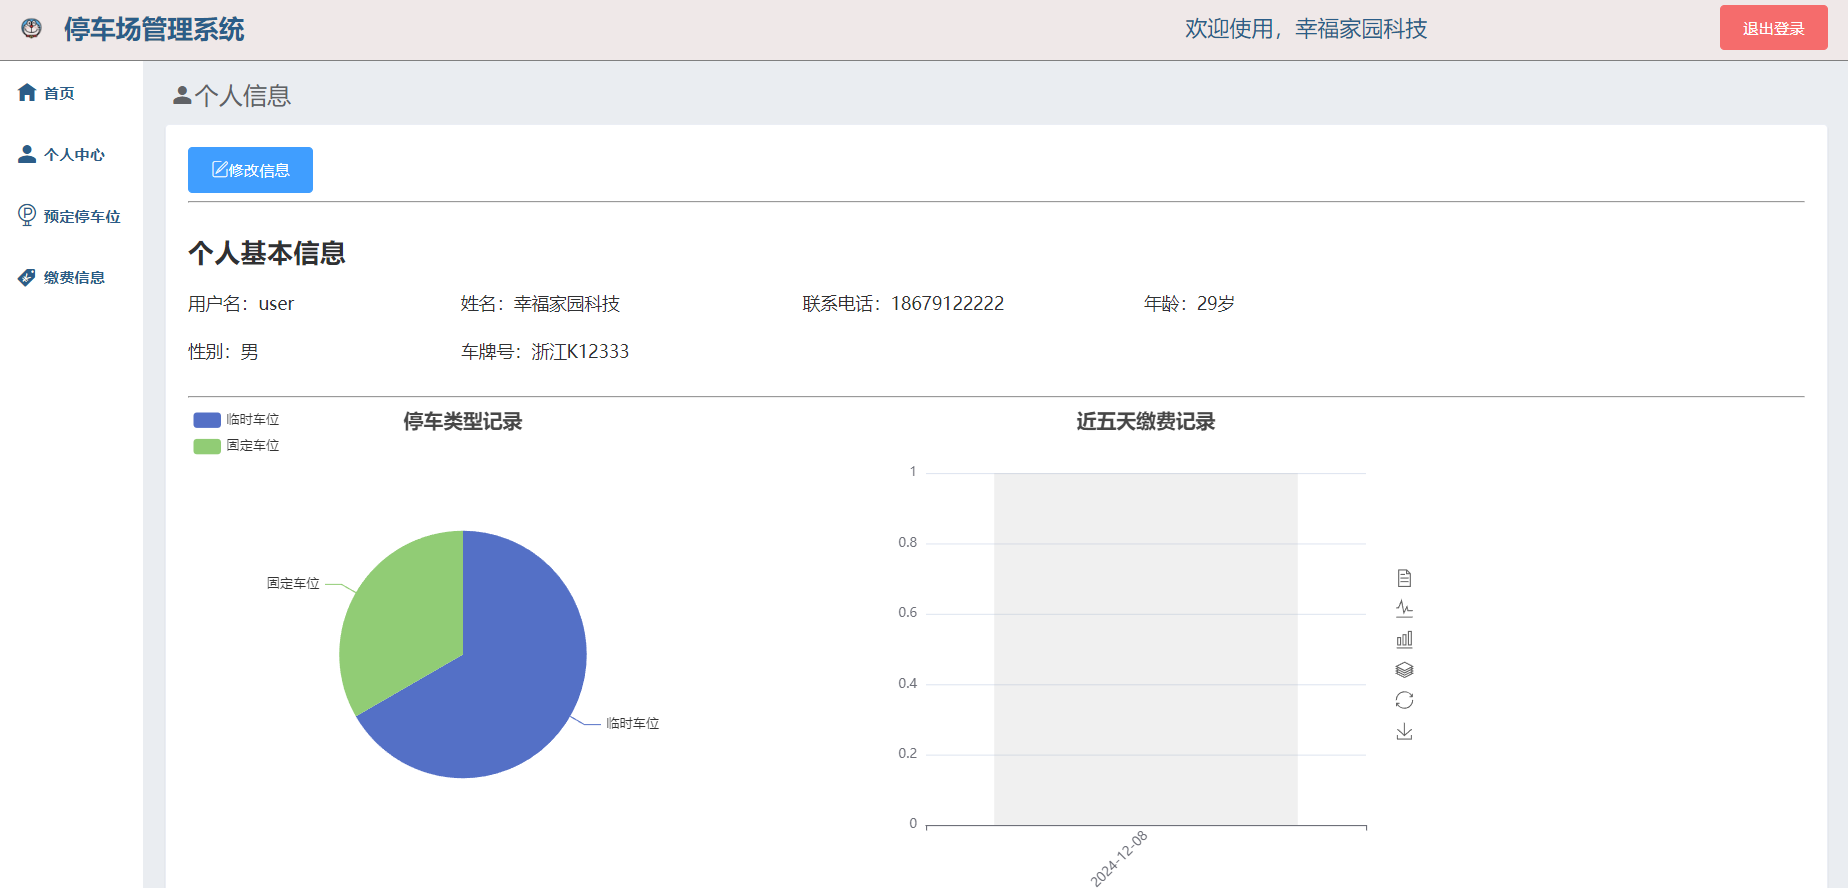Click the 停车场管理系统 title
The width and height of the screenshot is (1848, 888).
[x=154, y=29]
